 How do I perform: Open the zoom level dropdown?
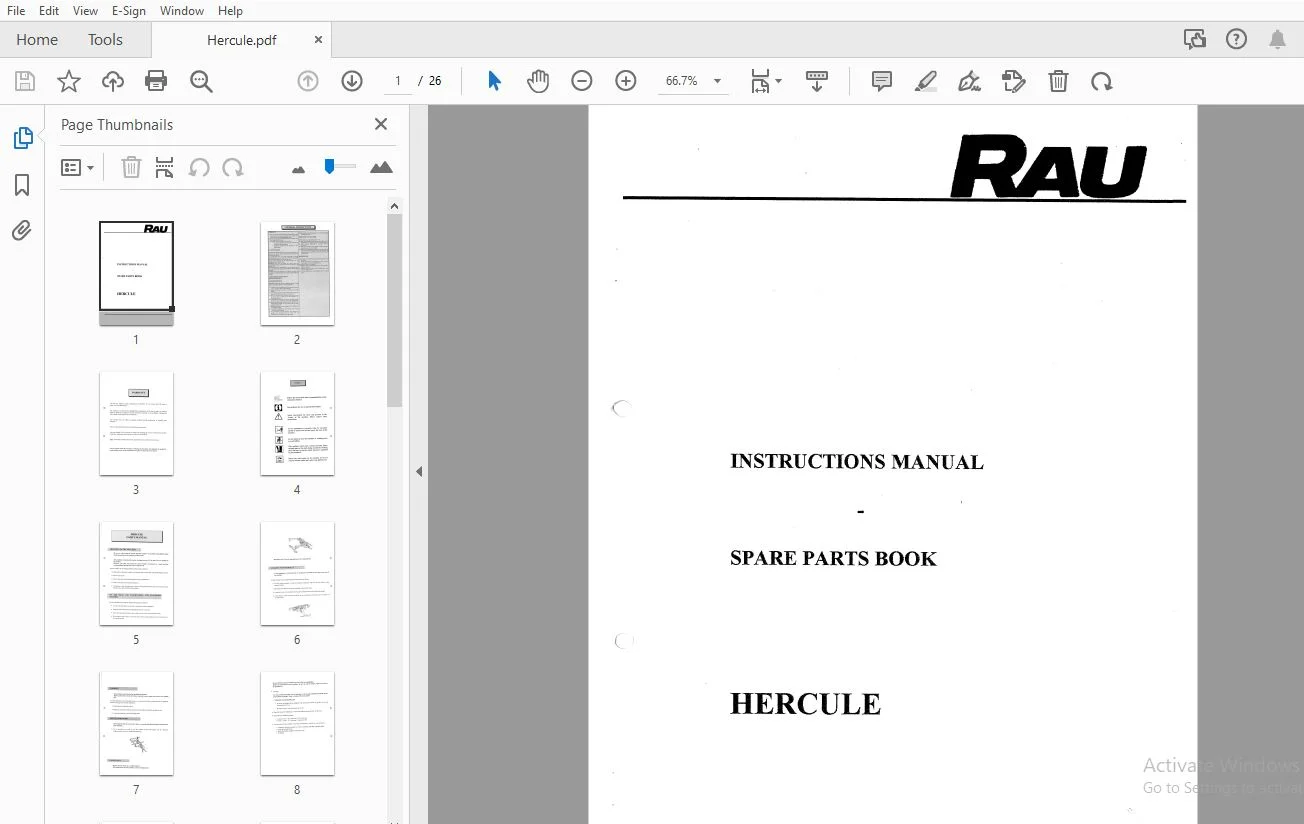point(717,81)
